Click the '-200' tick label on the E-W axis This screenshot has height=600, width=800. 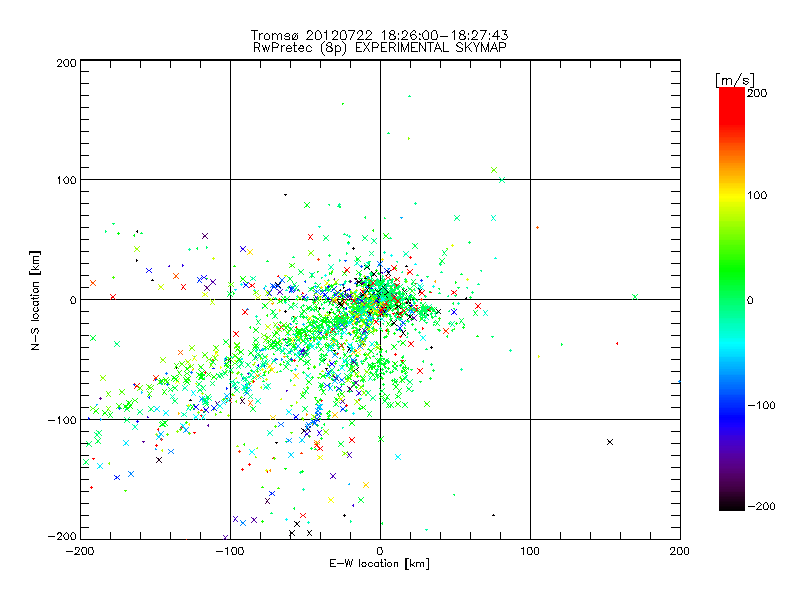(x=80, y=552)
